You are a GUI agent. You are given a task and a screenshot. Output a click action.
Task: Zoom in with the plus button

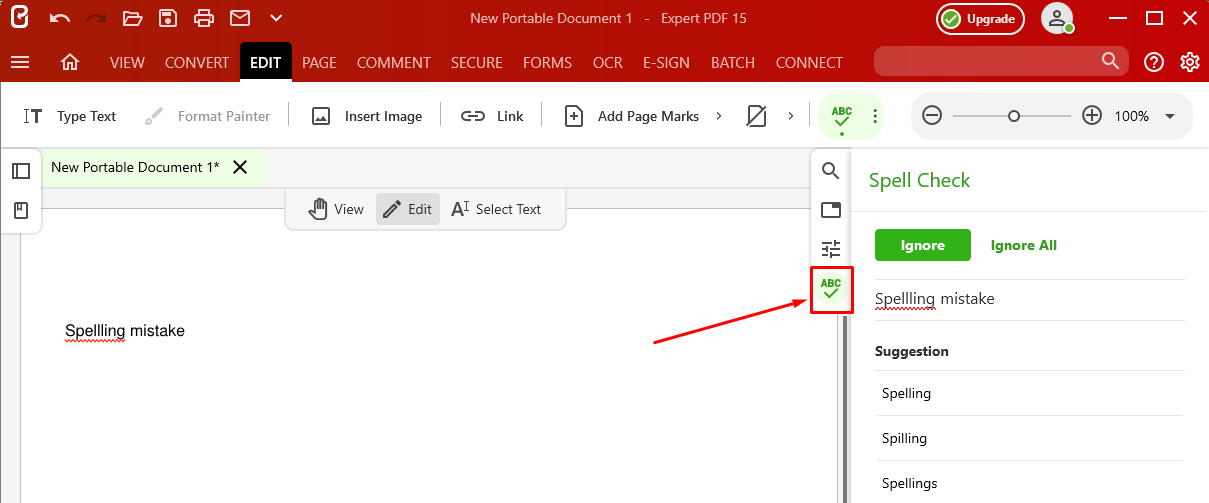(1092, 116)
